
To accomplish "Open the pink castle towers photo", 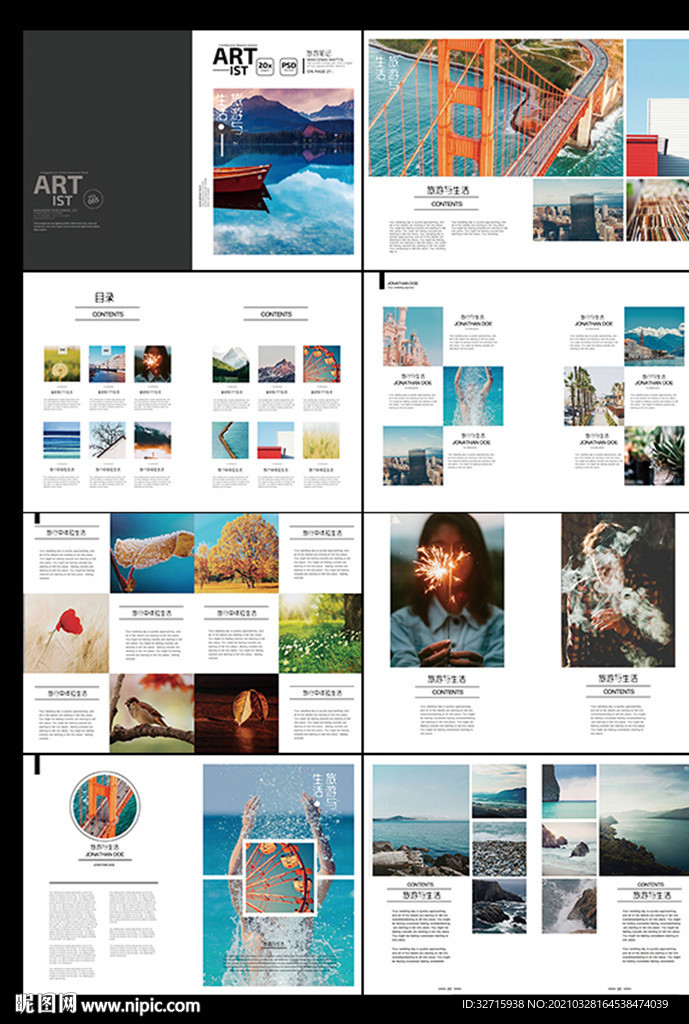I will pyautogui.click(x=413, y=336).
